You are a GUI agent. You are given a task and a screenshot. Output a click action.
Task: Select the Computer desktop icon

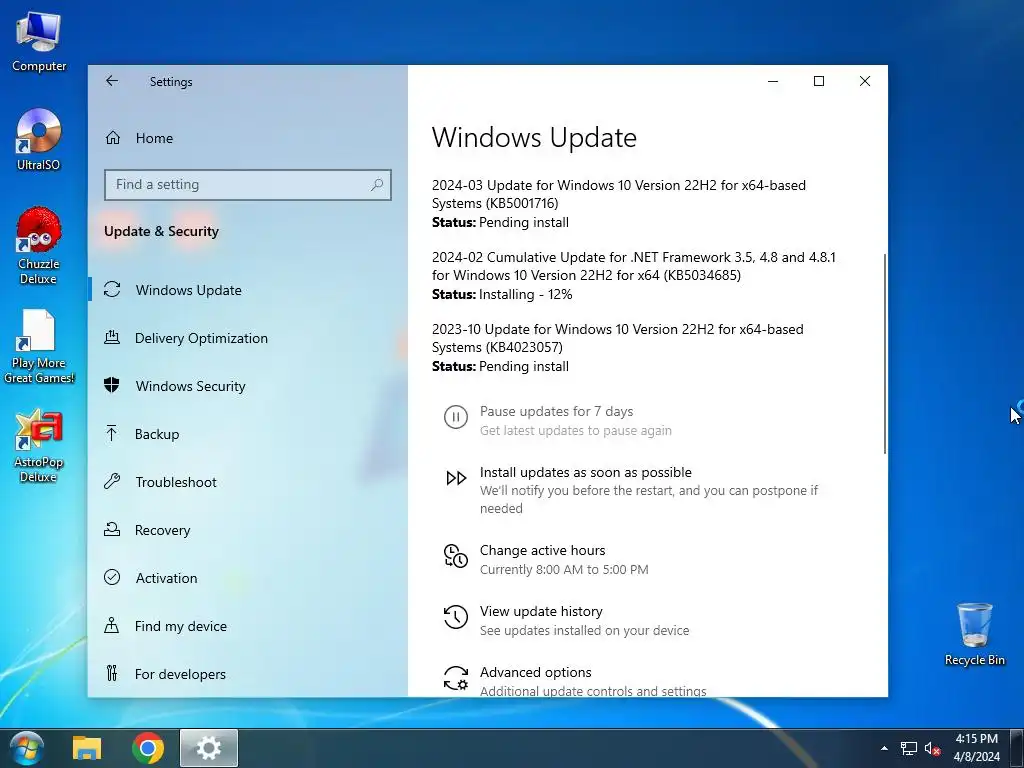pyautogui.click(x=39, y=41)
